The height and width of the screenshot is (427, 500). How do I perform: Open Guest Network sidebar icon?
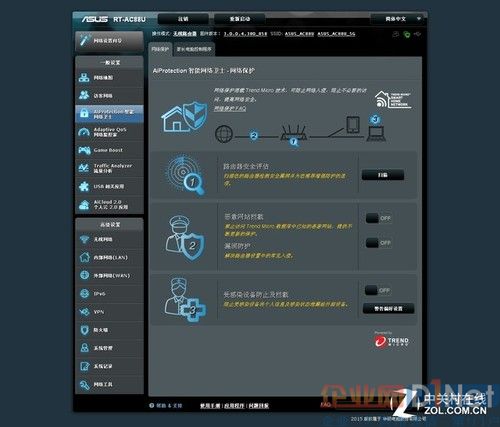pos(84,95)
